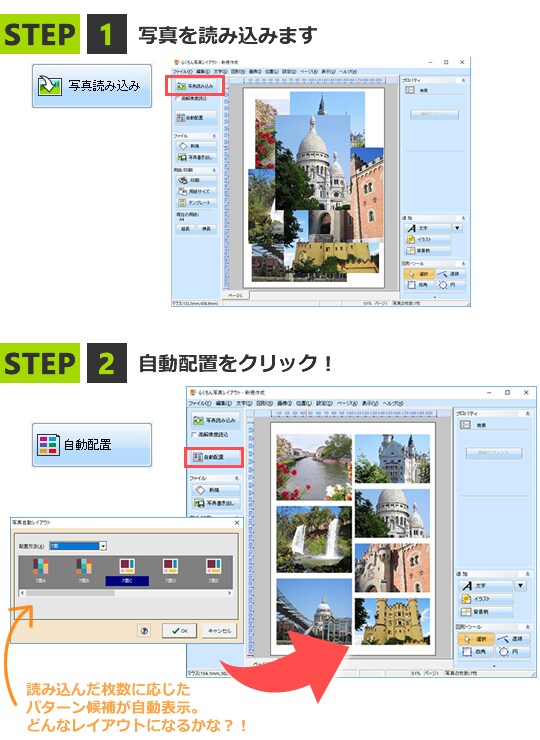This screenshot has width=540, height=740.
Task: Add イラスト in the STEP 2 window
Action: 486,599
